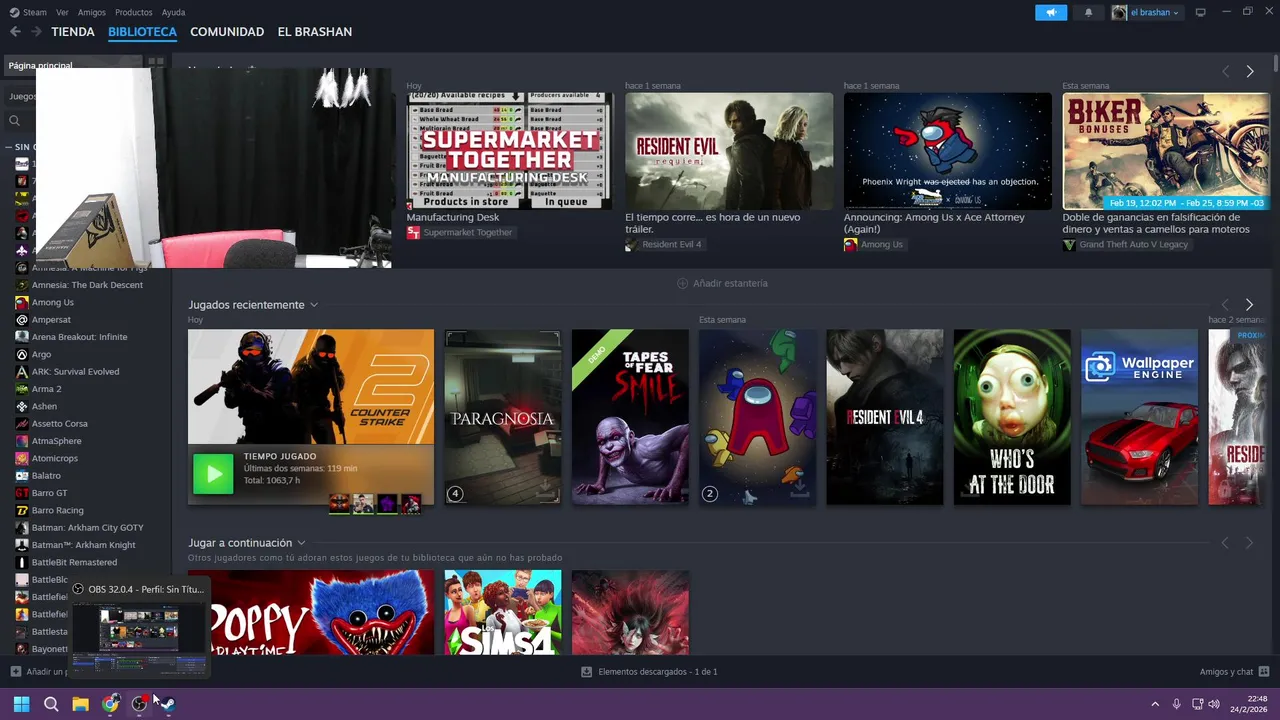
Task: Open File Explorer from taskbar
Action: point(80,704)
